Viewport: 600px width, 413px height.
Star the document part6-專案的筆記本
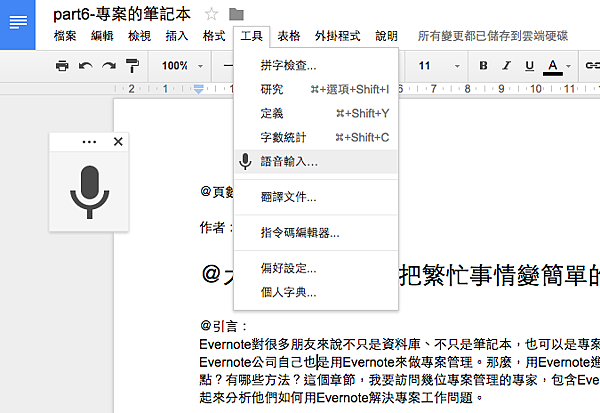click(211, 15)
